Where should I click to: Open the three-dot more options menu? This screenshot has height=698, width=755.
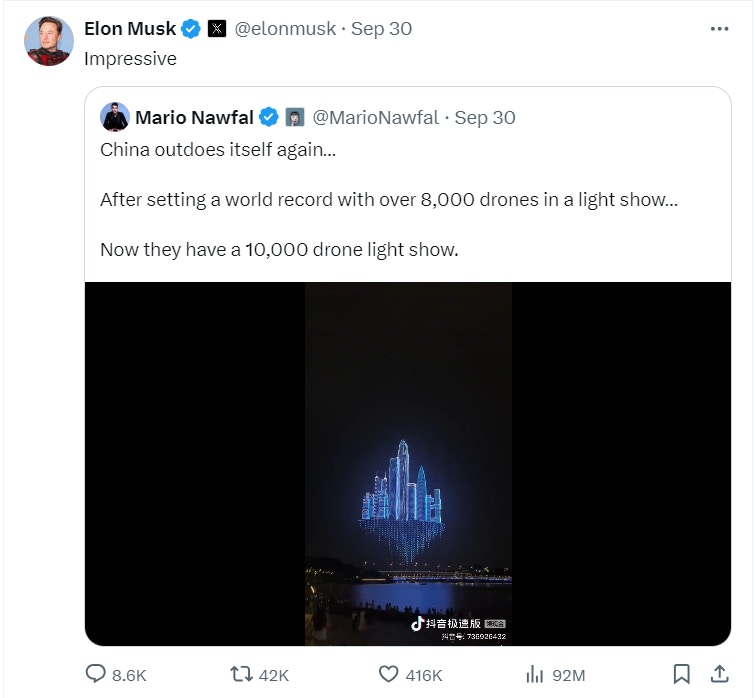point(719,29)
